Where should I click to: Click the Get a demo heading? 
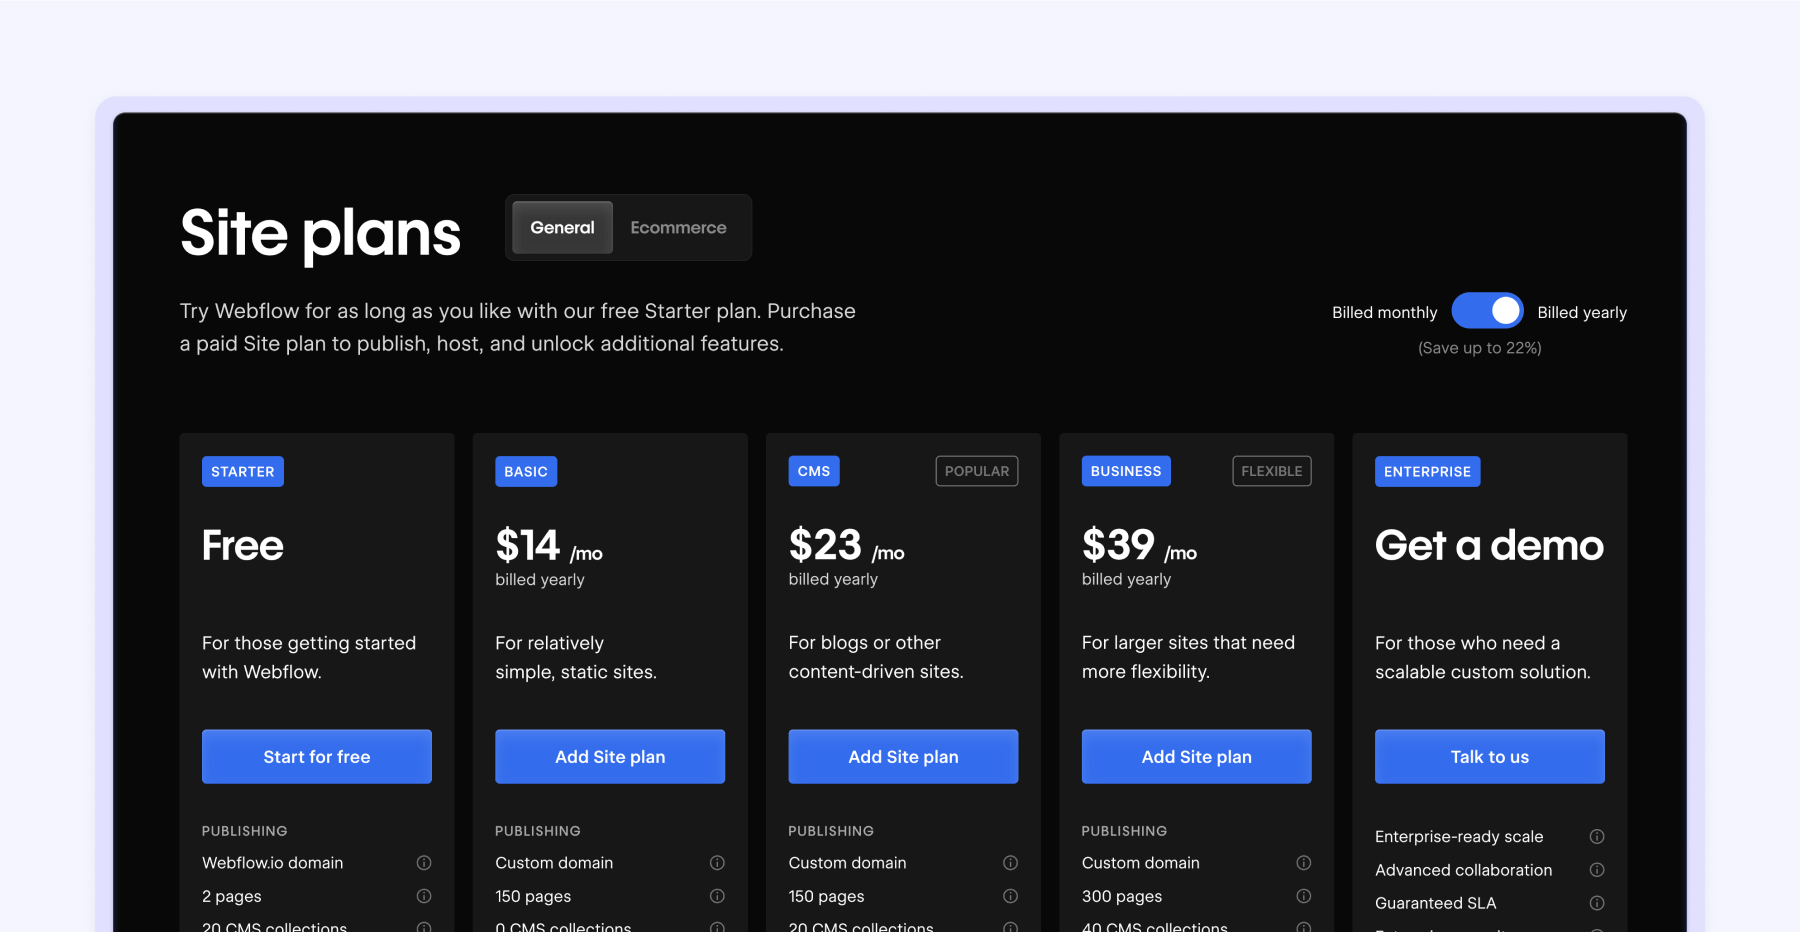[1489, 546]
